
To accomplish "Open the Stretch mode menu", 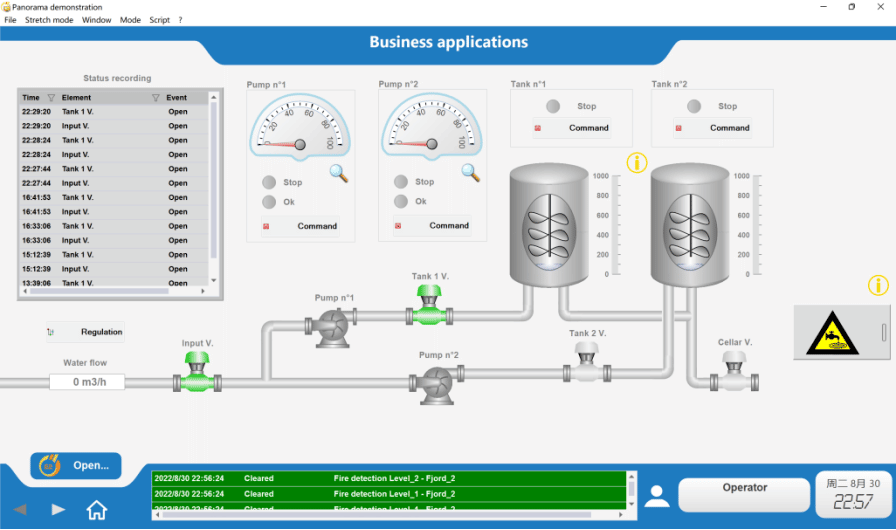I will [49, 20].
